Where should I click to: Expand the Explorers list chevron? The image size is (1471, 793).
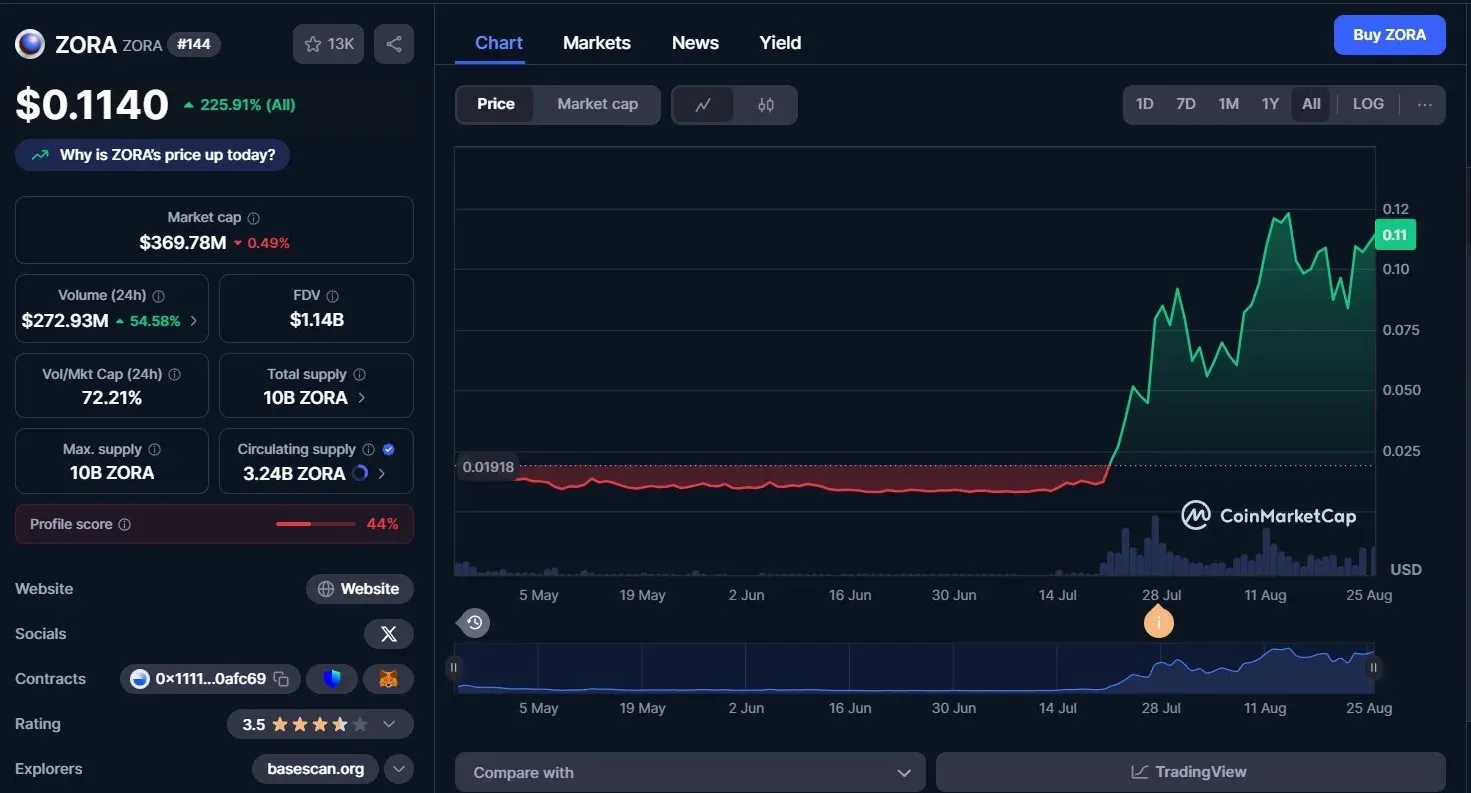[x=399, y=769]
